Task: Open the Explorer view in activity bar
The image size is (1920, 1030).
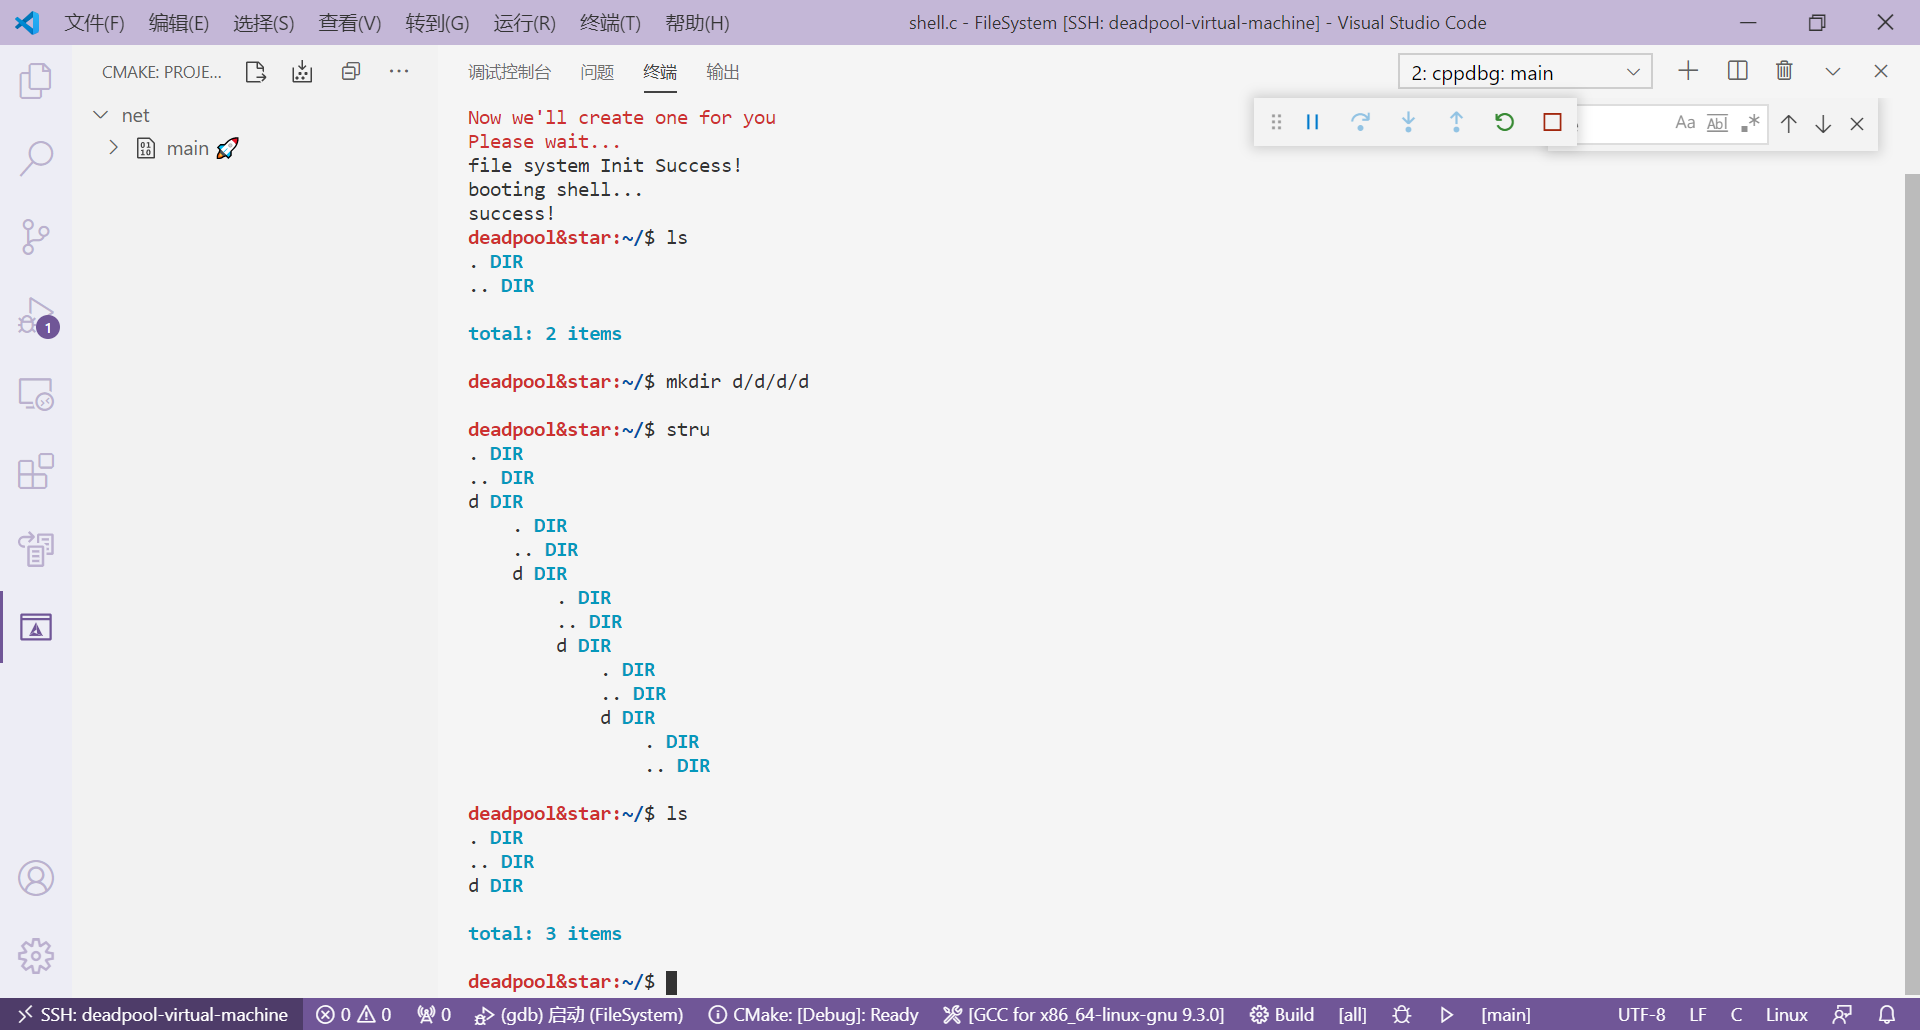Action: [x=36, y=81]
